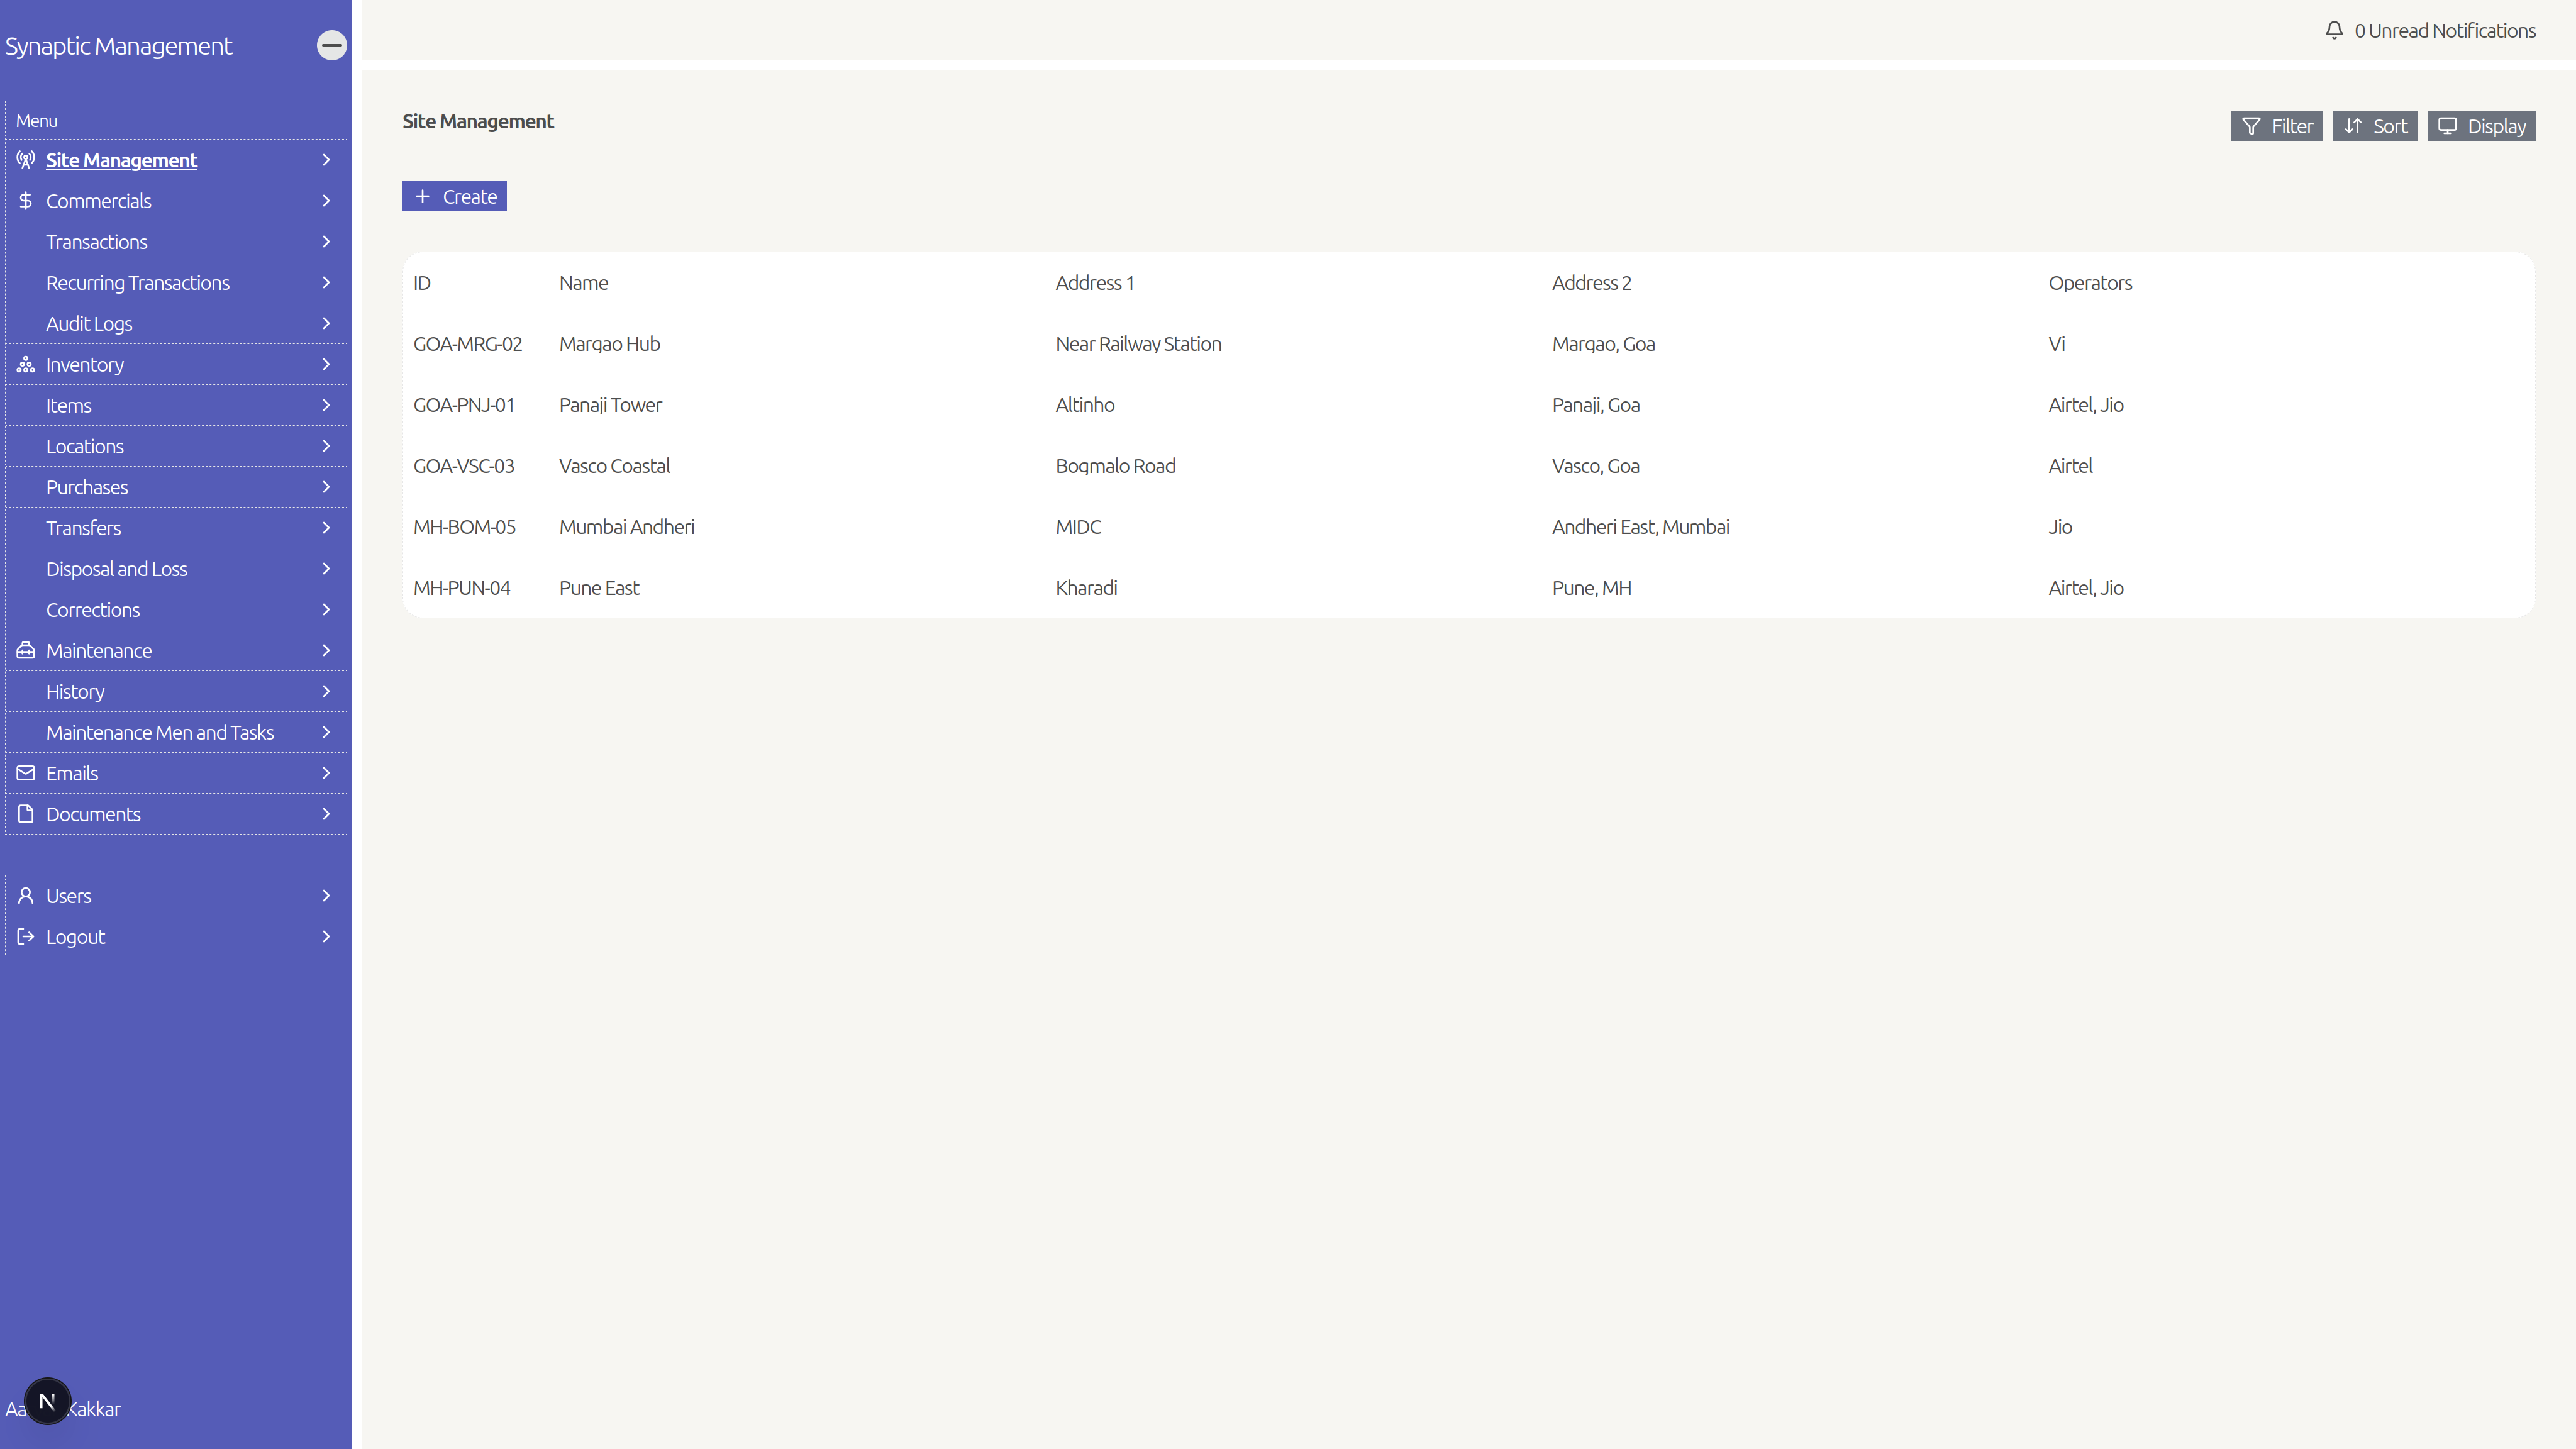Image resolution: width=2576 pixels, height=1449 pixels.
Task: Open Transactions menu item
Action: [176, 242]
